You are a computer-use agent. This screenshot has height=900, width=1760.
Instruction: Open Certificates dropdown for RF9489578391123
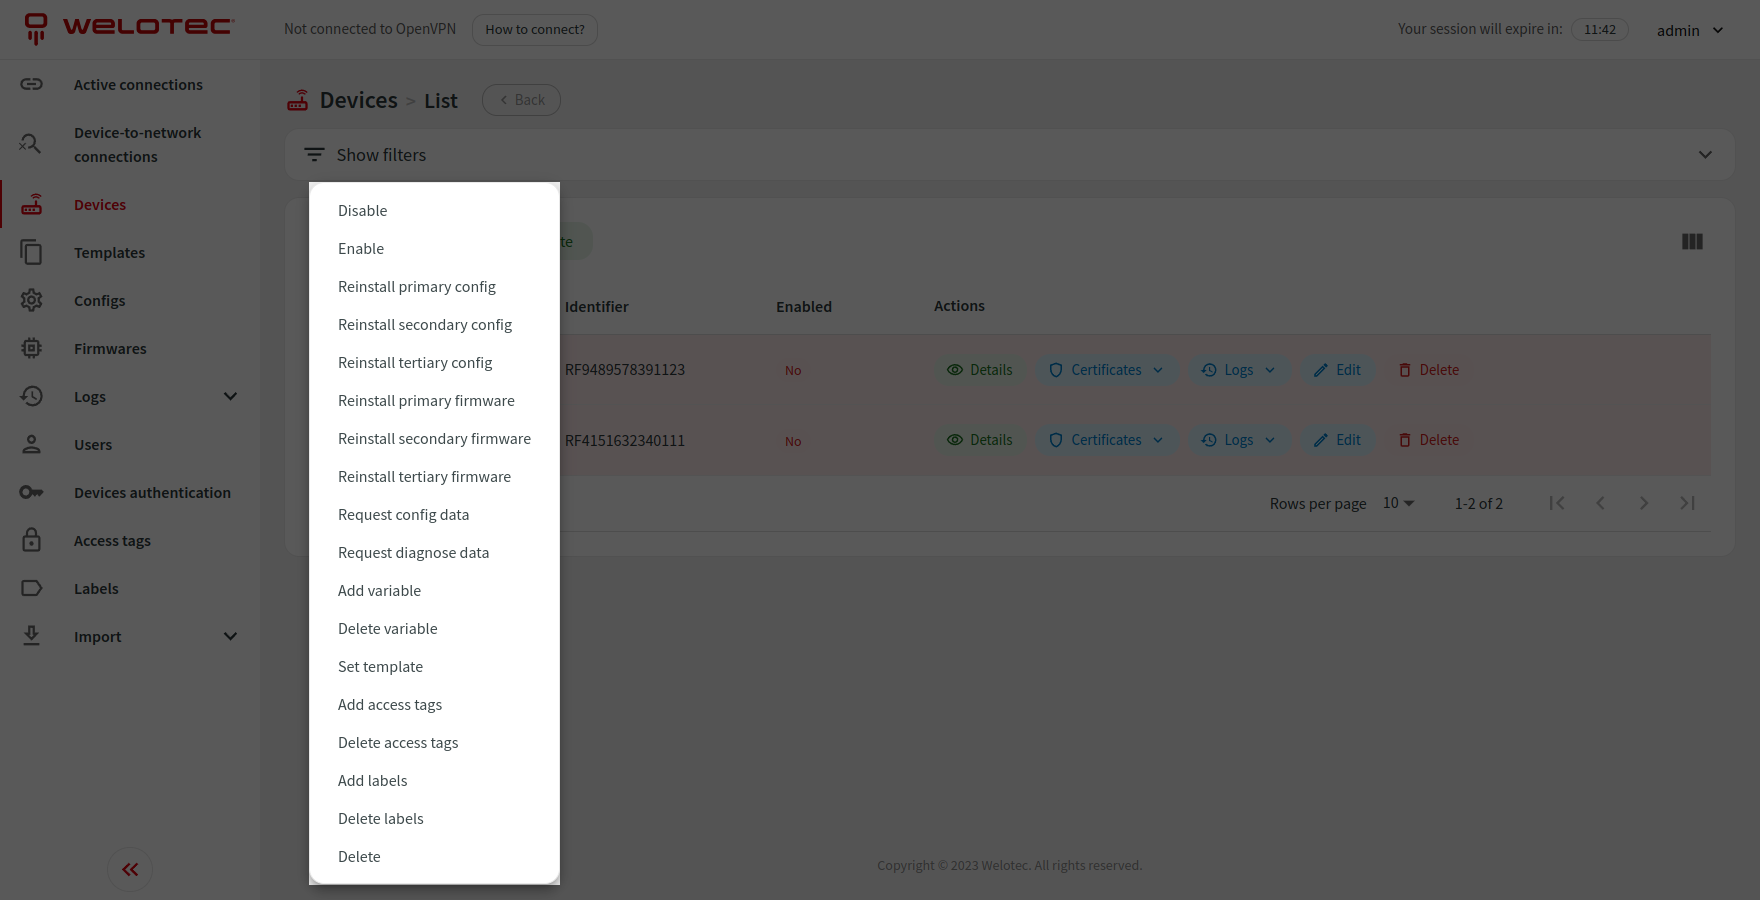coord(1106,370)
